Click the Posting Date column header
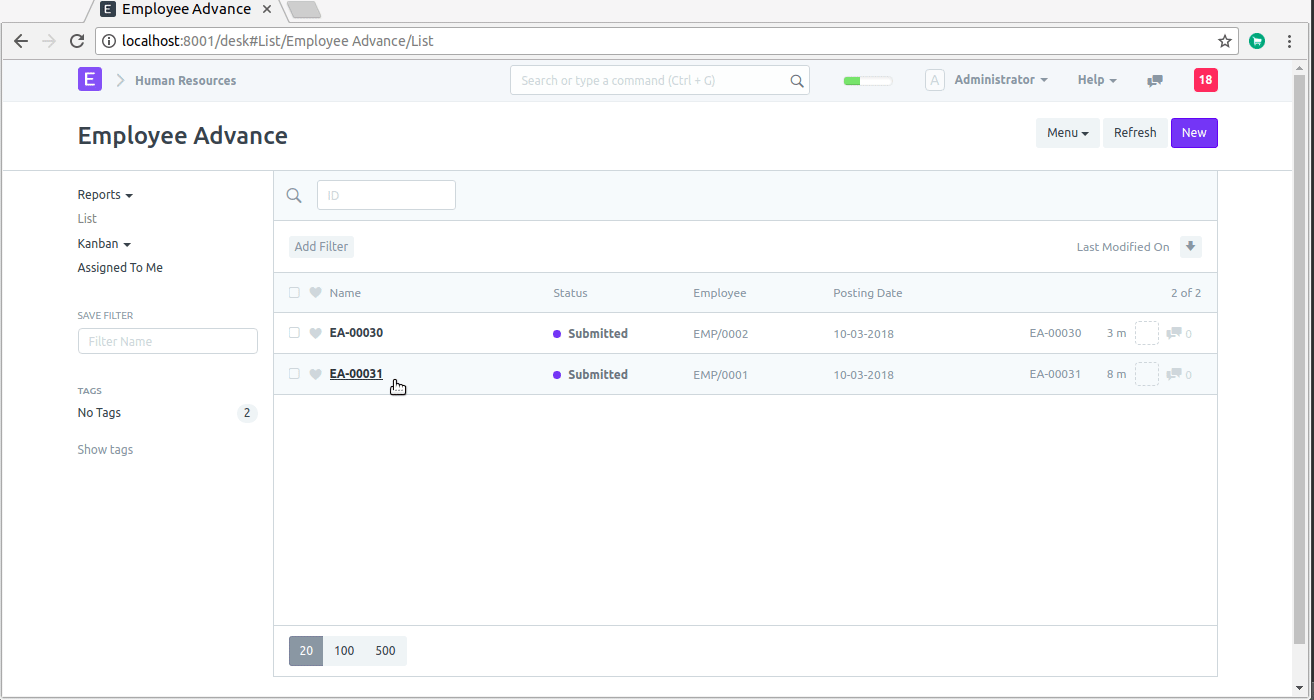The width and height of the screenshot is (1314, 700). coord(868,293)
